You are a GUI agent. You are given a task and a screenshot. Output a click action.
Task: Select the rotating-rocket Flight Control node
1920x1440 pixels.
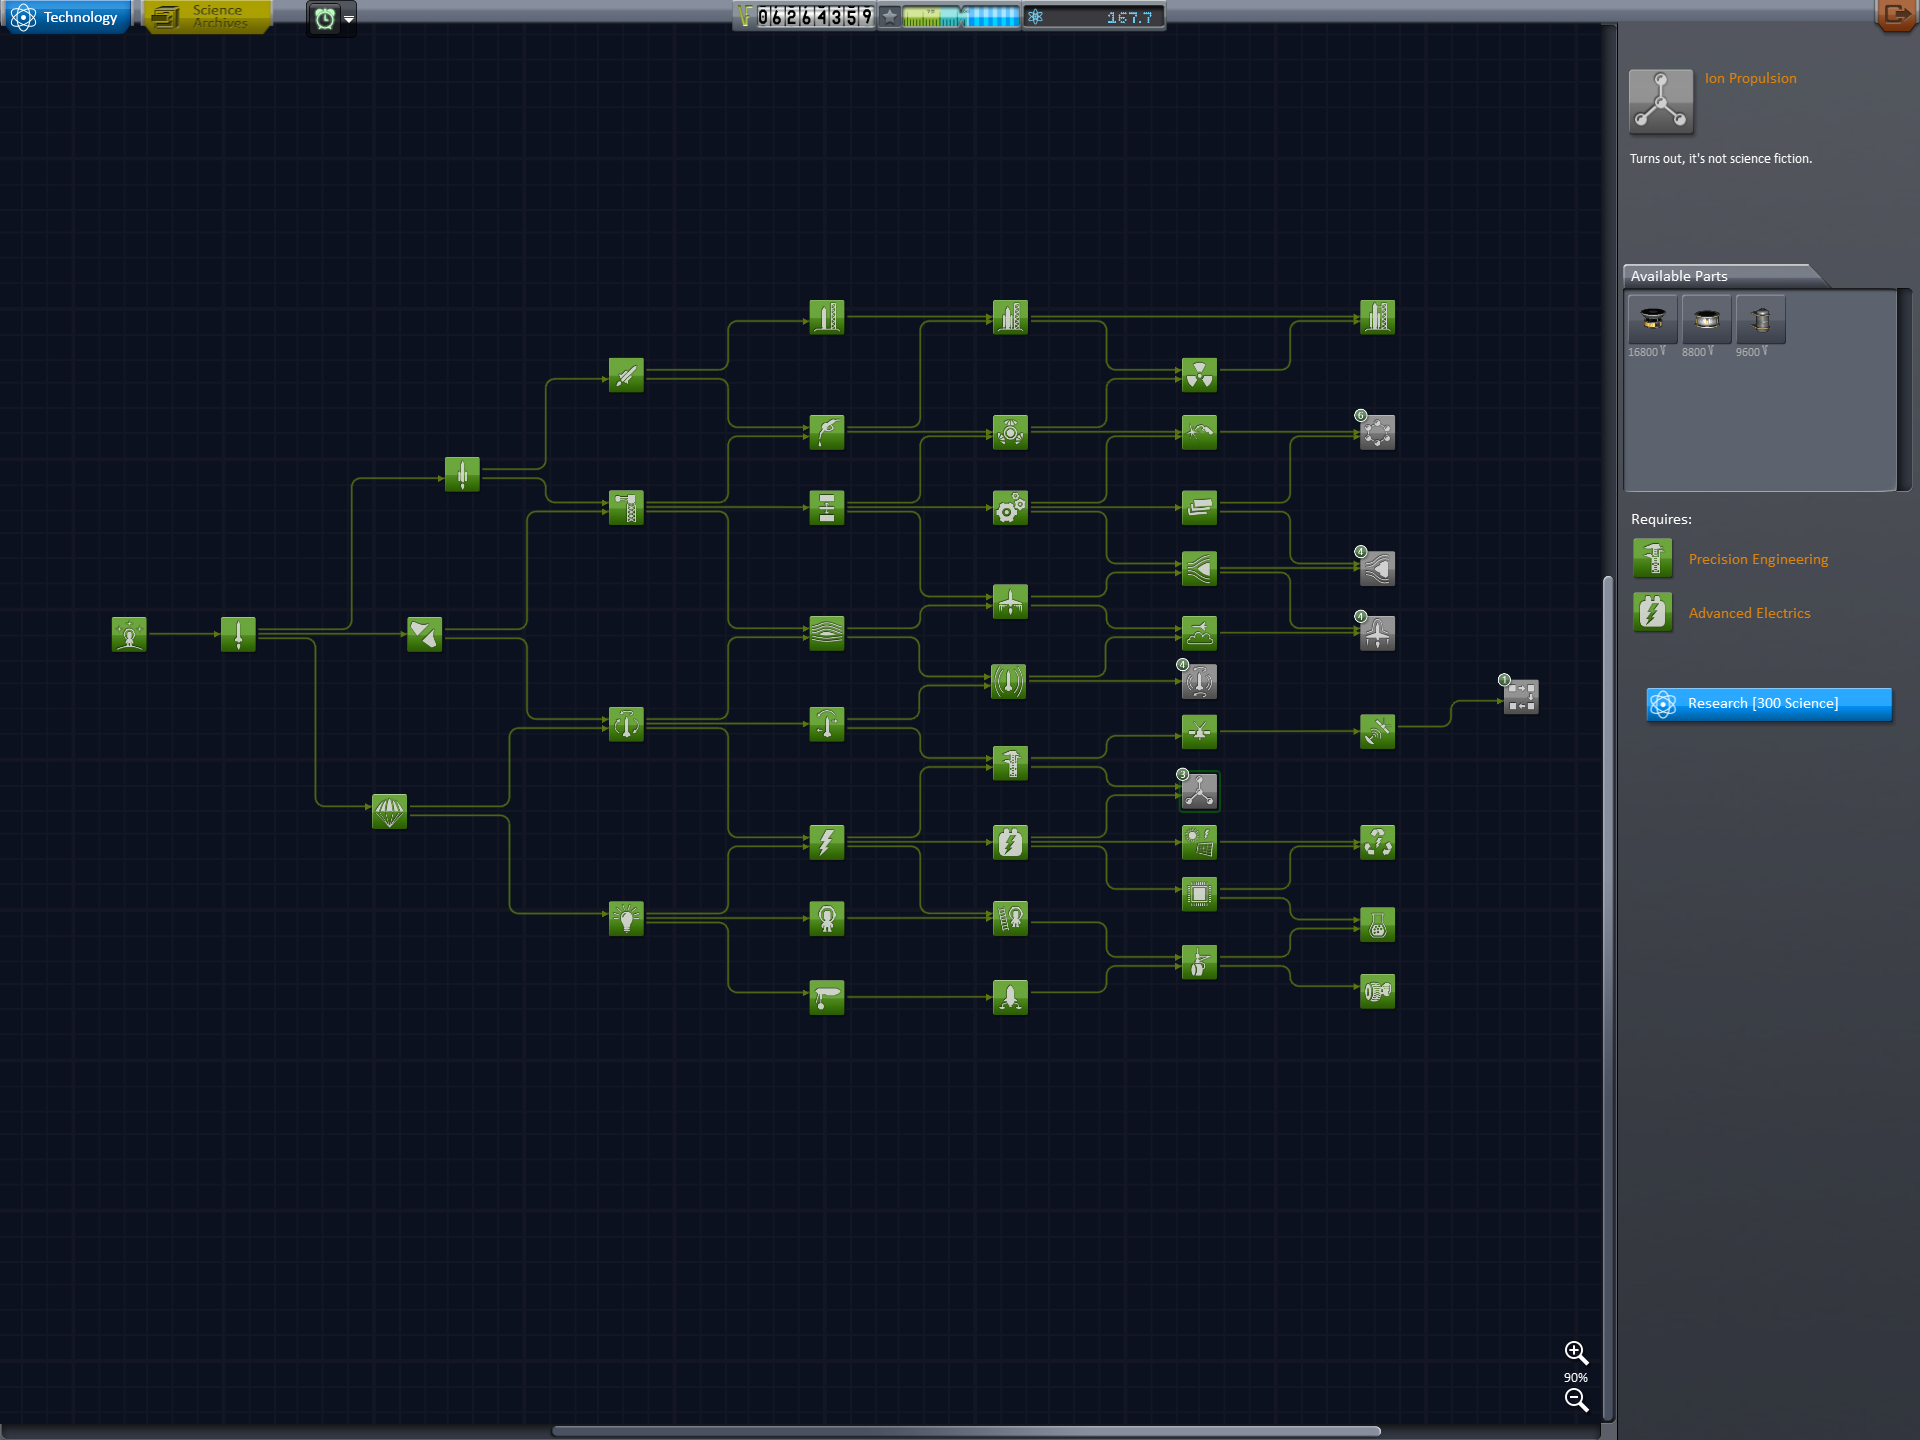click(x=626, y=723)
